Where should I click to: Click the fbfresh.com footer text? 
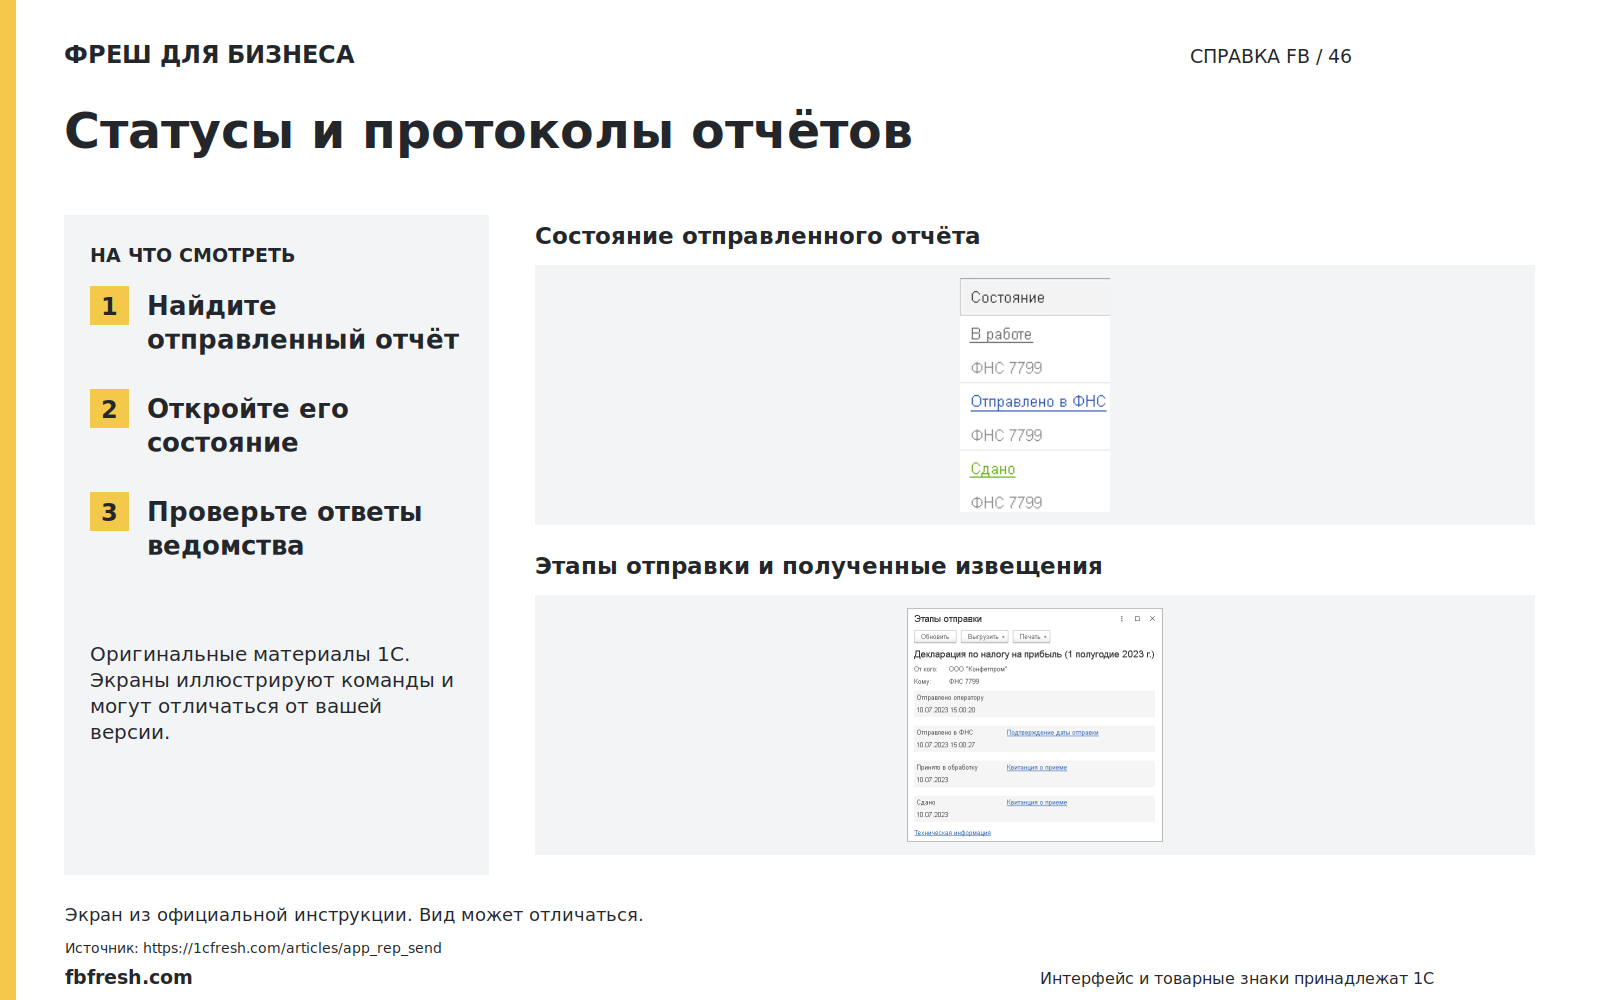click(x=129, y=977)
